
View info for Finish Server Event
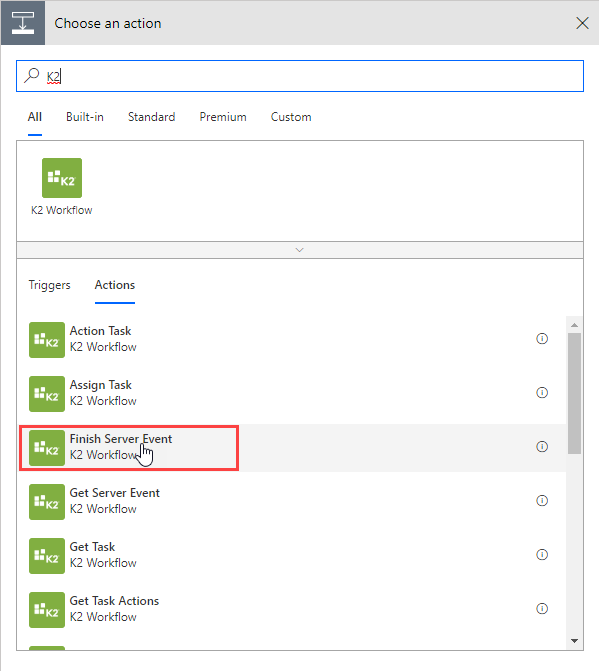click(x=542, y=446)
